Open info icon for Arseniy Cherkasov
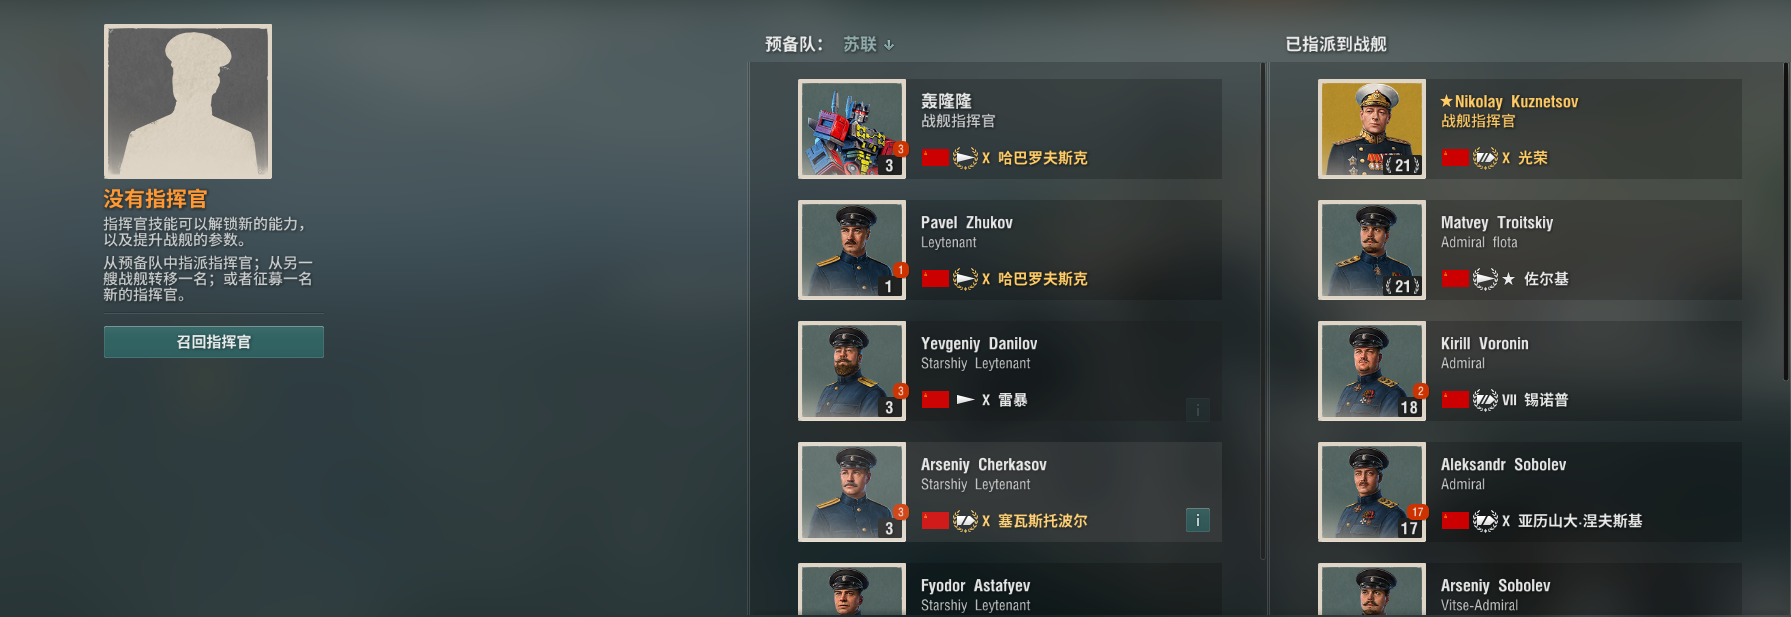 coord(1197,520)
